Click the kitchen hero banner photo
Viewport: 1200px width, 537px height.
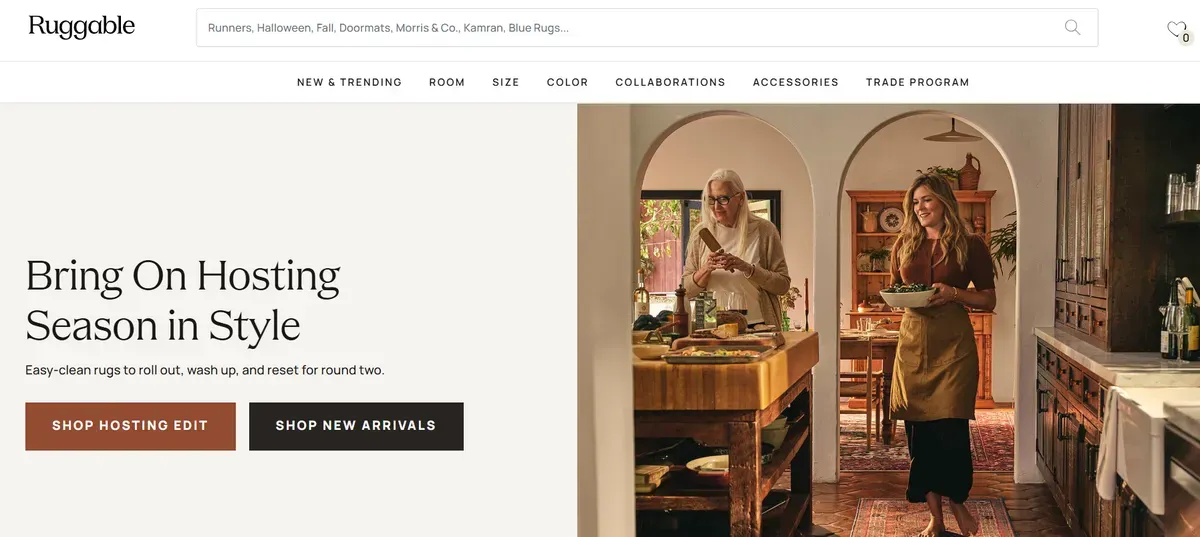click(888, 320)
